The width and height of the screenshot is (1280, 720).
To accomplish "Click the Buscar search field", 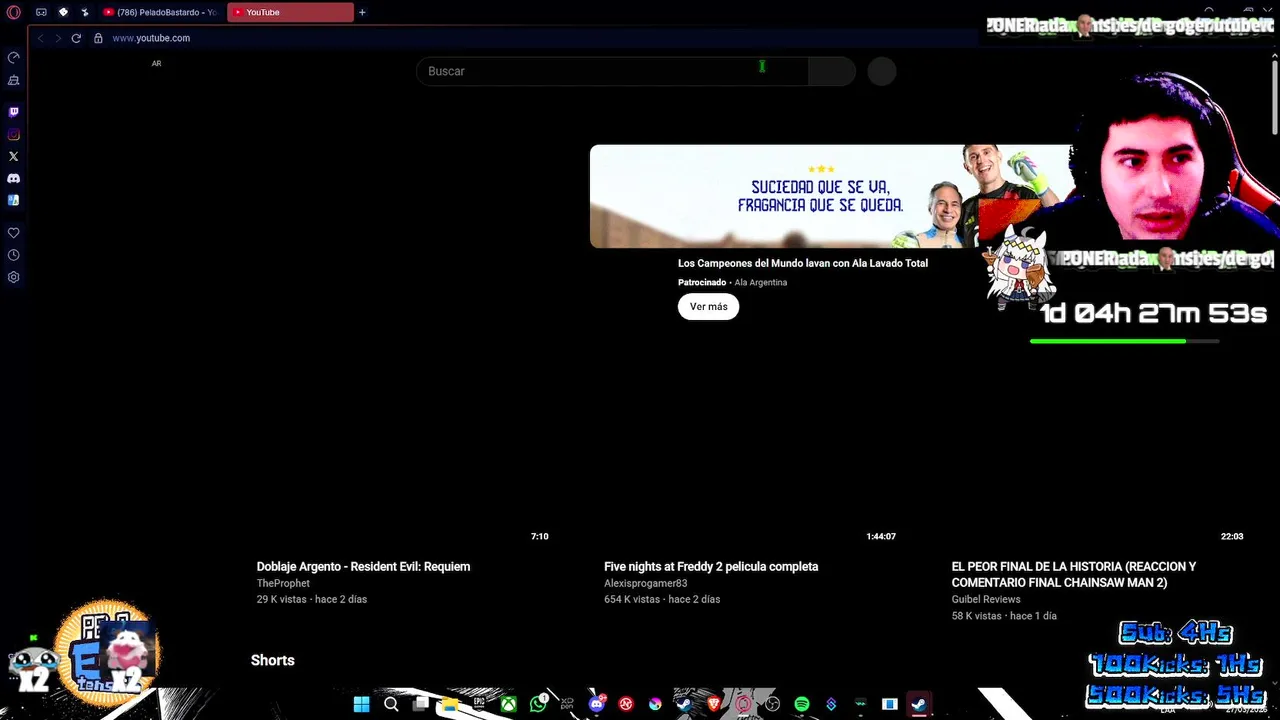I will click(612, 71).
